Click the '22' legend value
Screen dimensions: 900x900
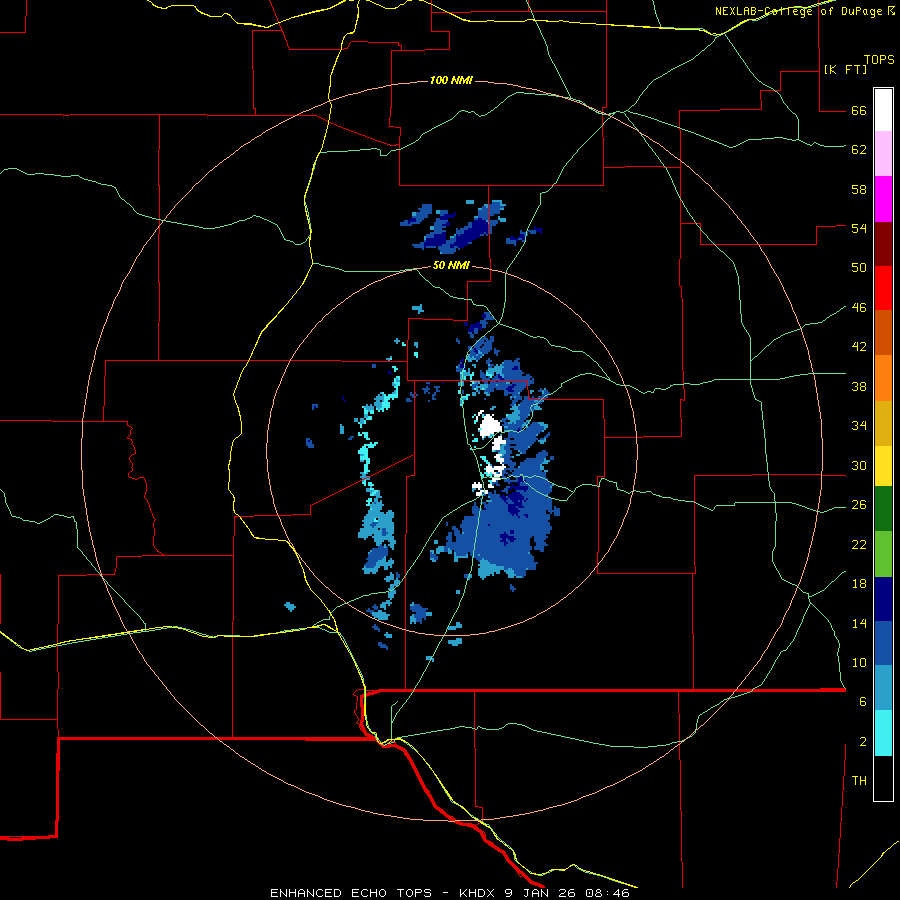(x=859, y=544)
